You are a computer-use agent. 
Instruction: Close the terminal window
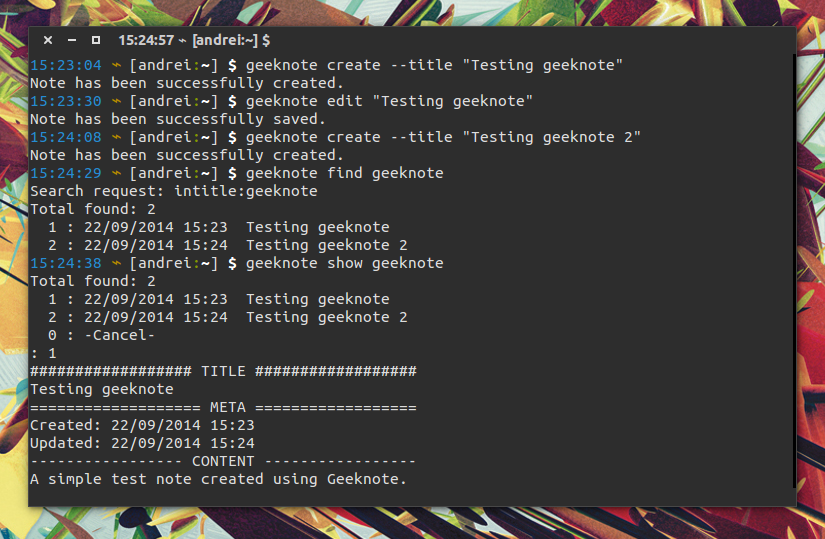click(x=48, y=40)
